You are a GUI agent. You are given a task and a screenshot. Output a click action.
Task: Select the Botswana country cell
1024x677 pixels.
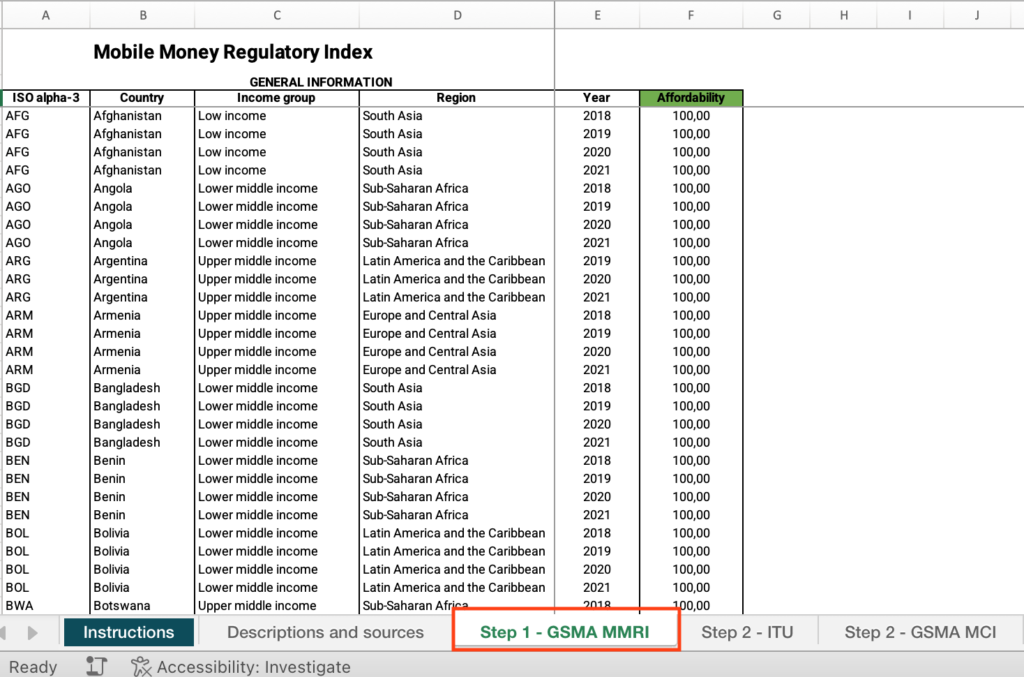tap(142, 605)
